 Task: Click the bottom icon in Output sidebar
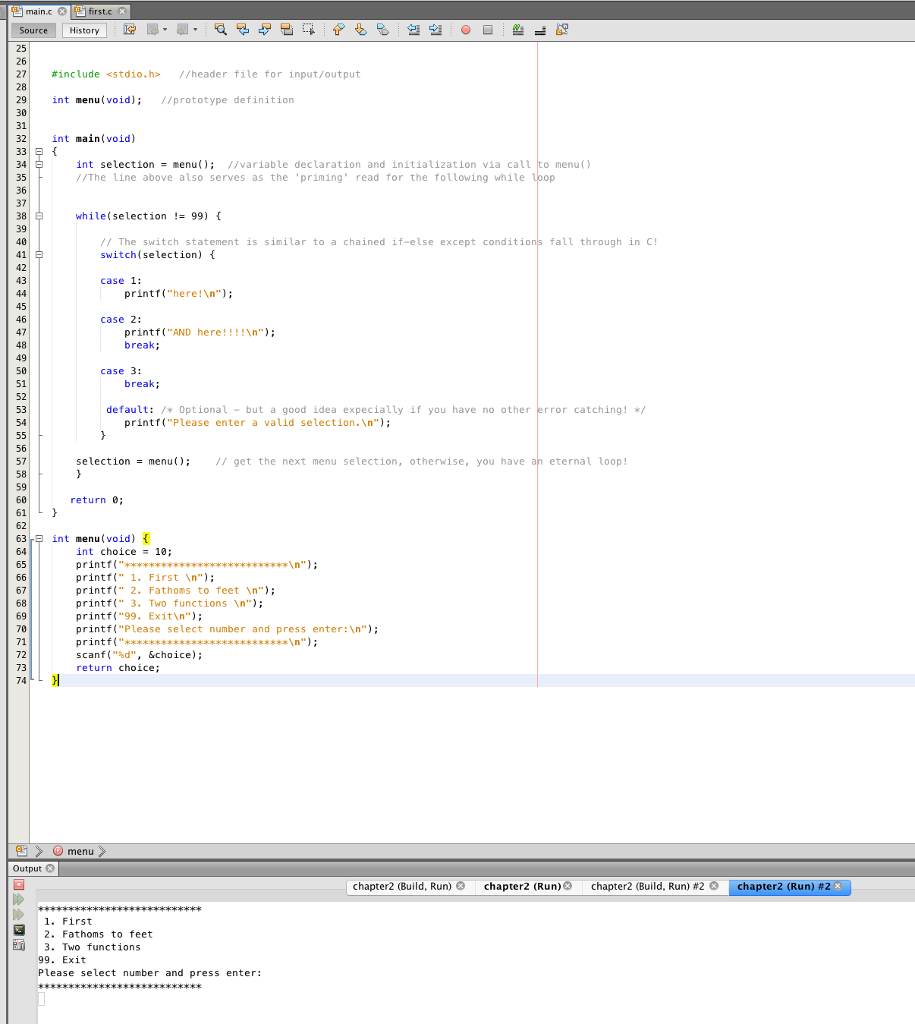click(19, 945)
